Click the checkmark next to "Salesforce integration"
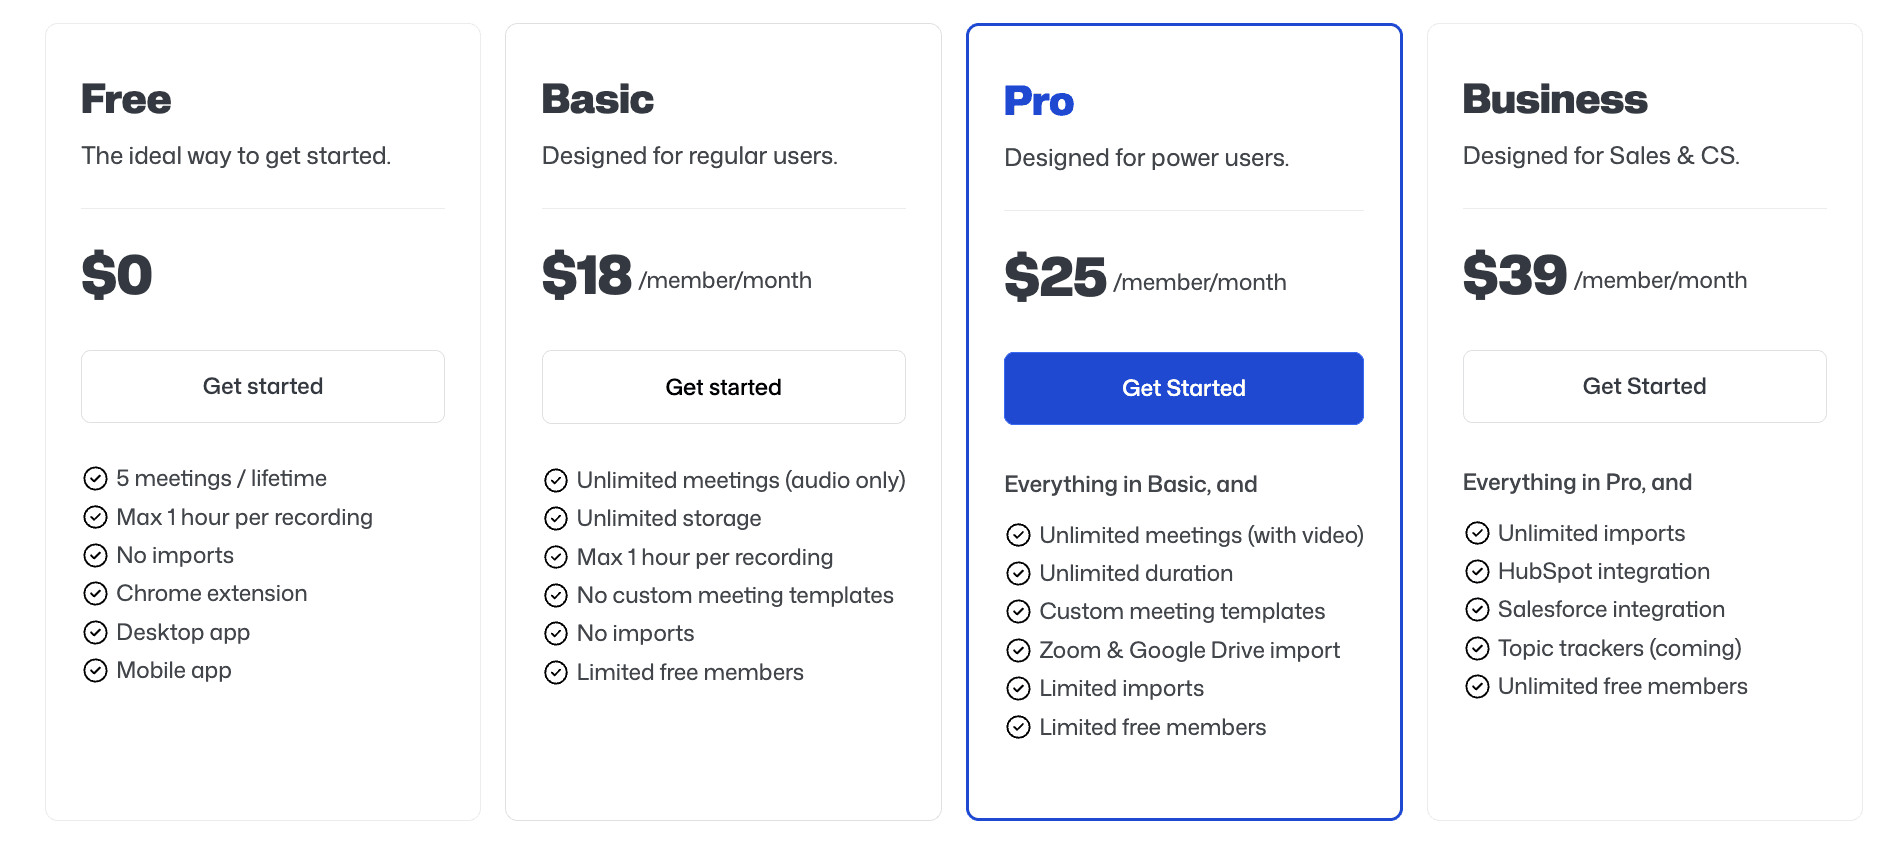Viewport: 1900px width, 842px height. tap(1477, 609)
